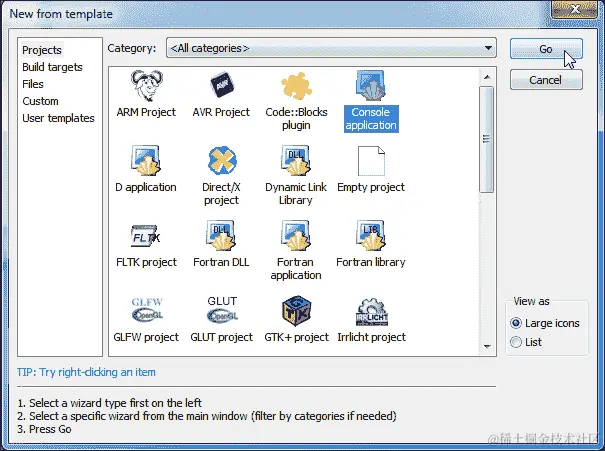Choose the Files wizard type
Image resolution: width=605 pixels, height=451 pixels.
33,84
